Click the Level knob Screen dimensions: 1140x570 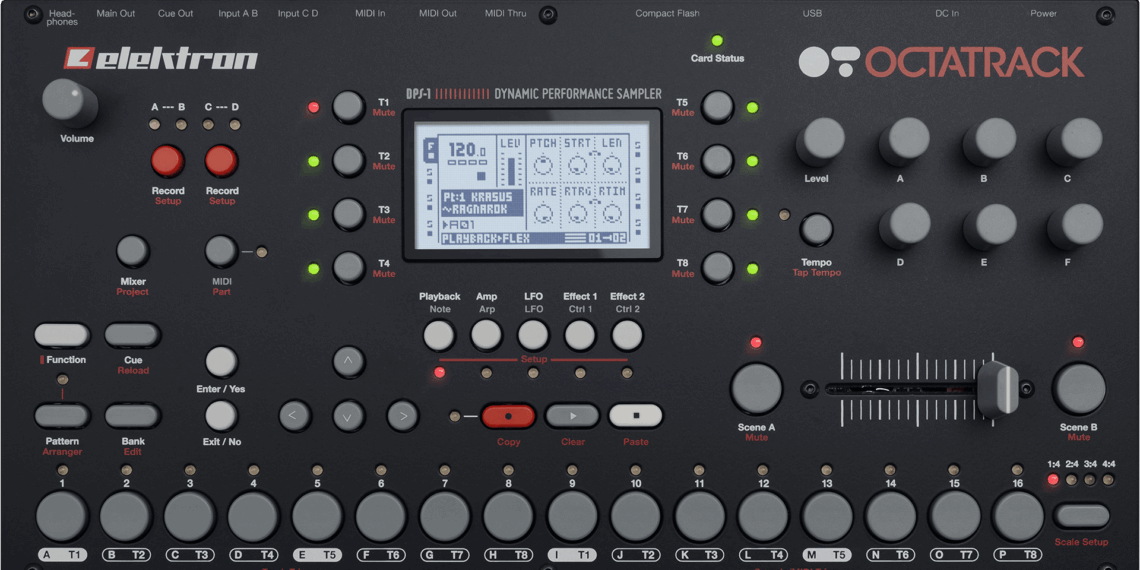tap(819, 142)
